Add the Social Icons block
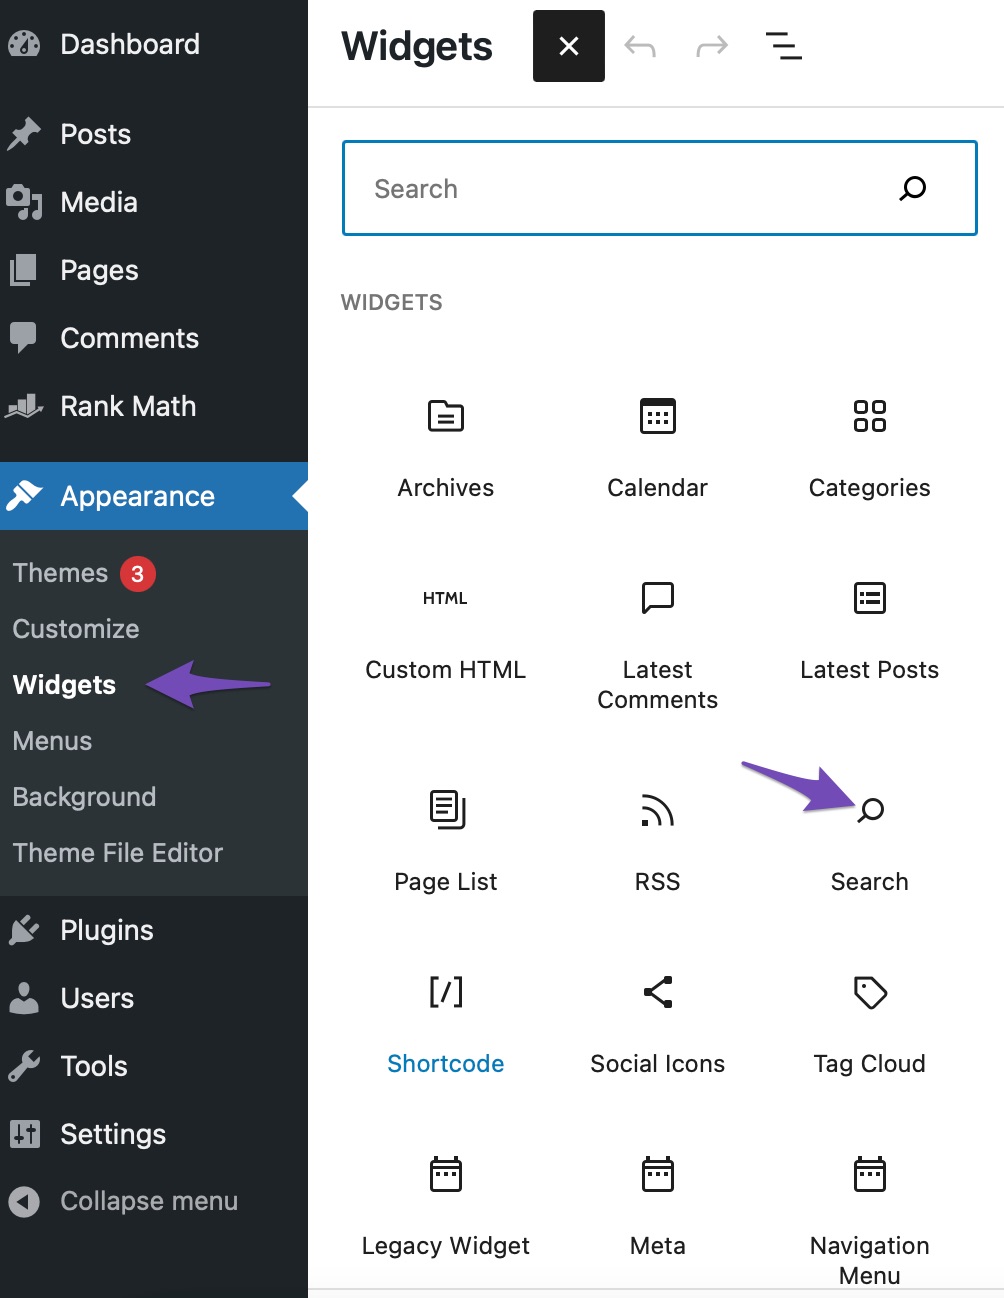The image size is (1004, 1298). (x=657, y=1020)
